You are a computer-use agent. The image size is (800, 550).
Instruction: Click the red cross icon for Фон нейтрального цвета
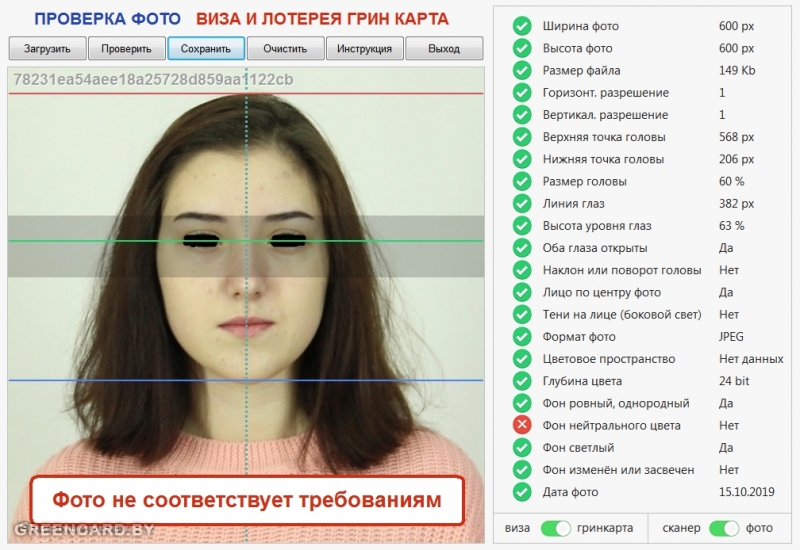point(522,425)
